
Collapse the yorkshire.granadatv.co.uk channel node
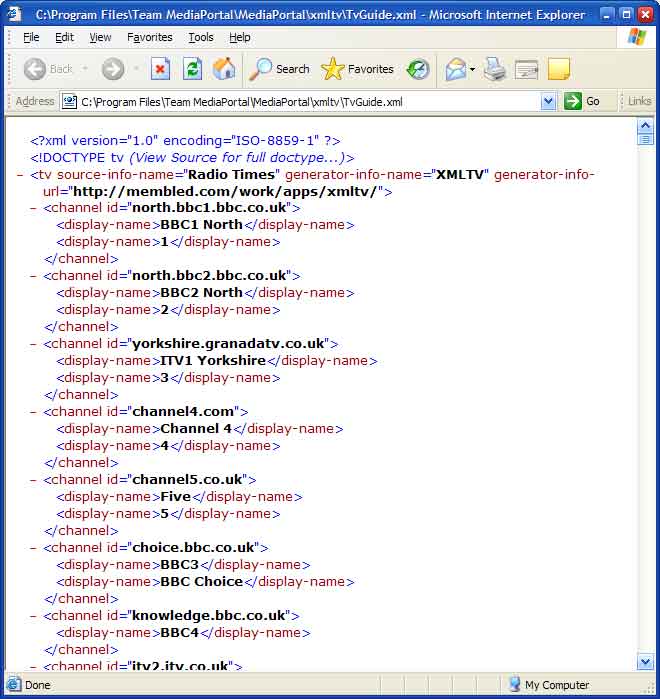click(33, 344)
